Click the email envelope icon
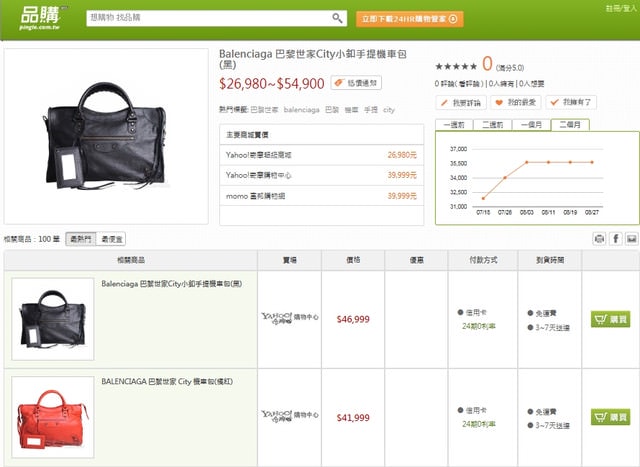The height and width of the screenshot is (467, 640). [631, 239]
